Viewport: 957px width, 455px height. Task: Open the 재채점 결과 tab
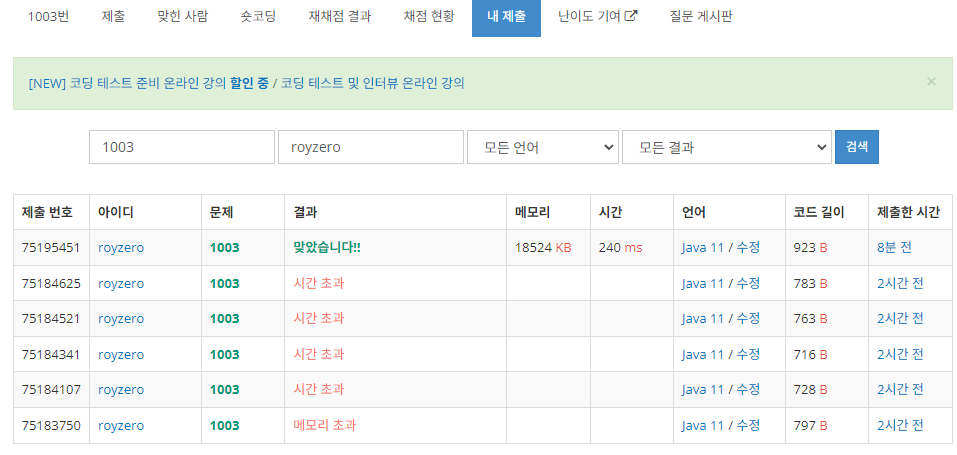click(x=339, y=16)
